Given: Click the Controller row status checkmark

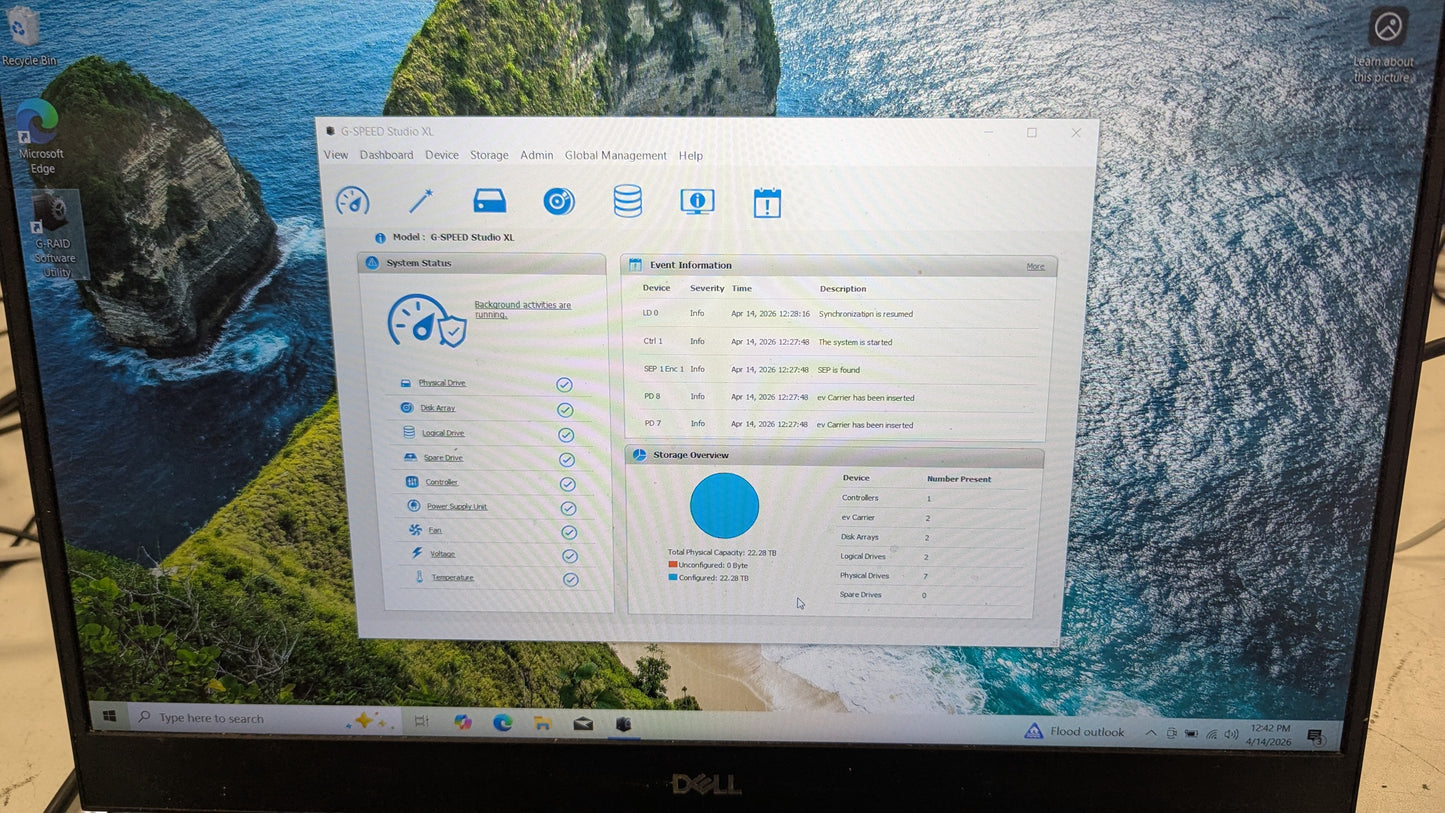Looking at the screenshot, I should pos(568,484).
